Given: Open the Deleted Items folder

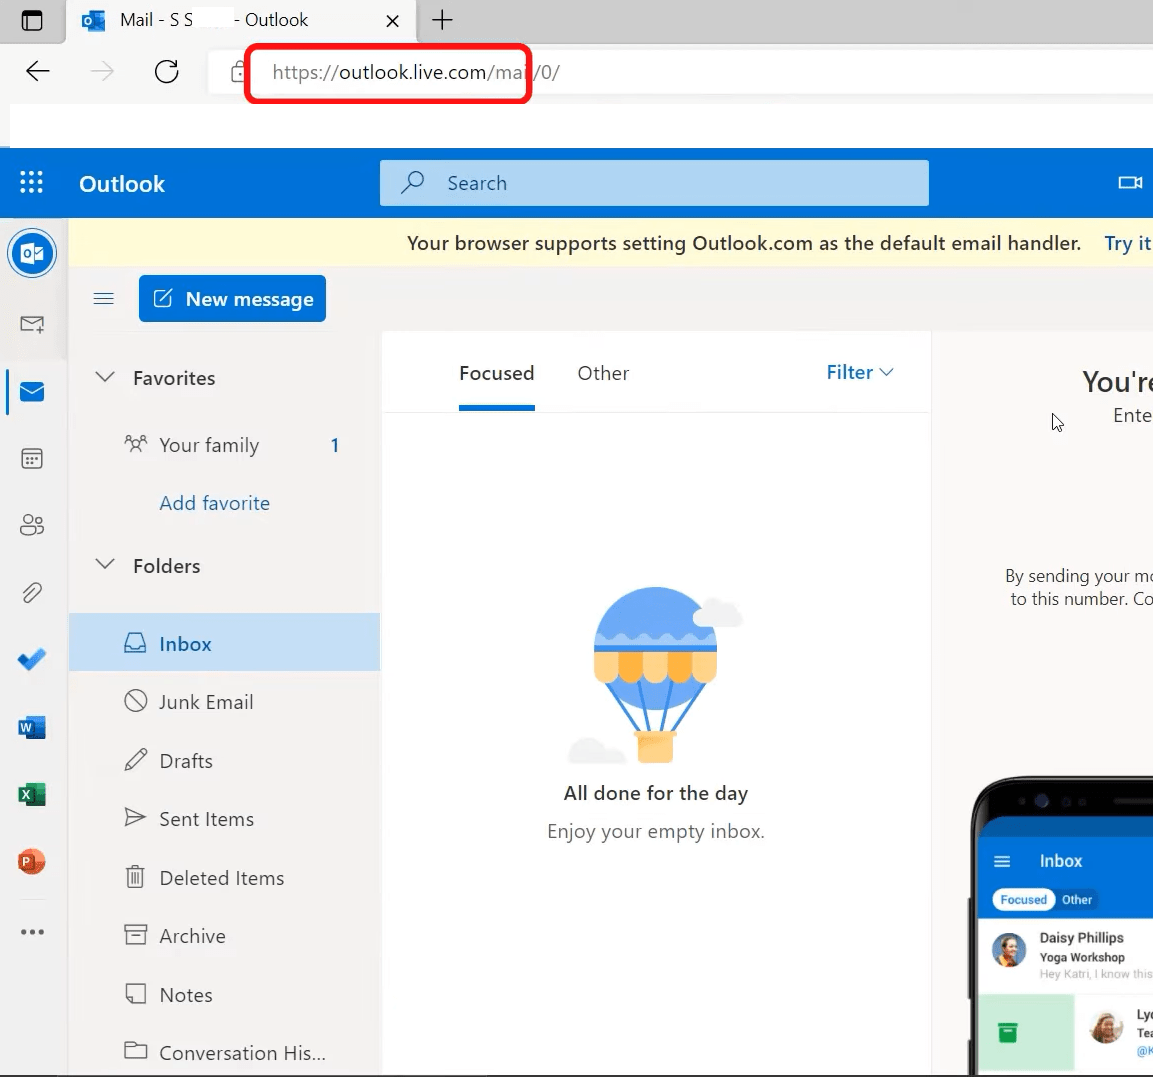Looking at the screenshot, I should coord(224,877).
